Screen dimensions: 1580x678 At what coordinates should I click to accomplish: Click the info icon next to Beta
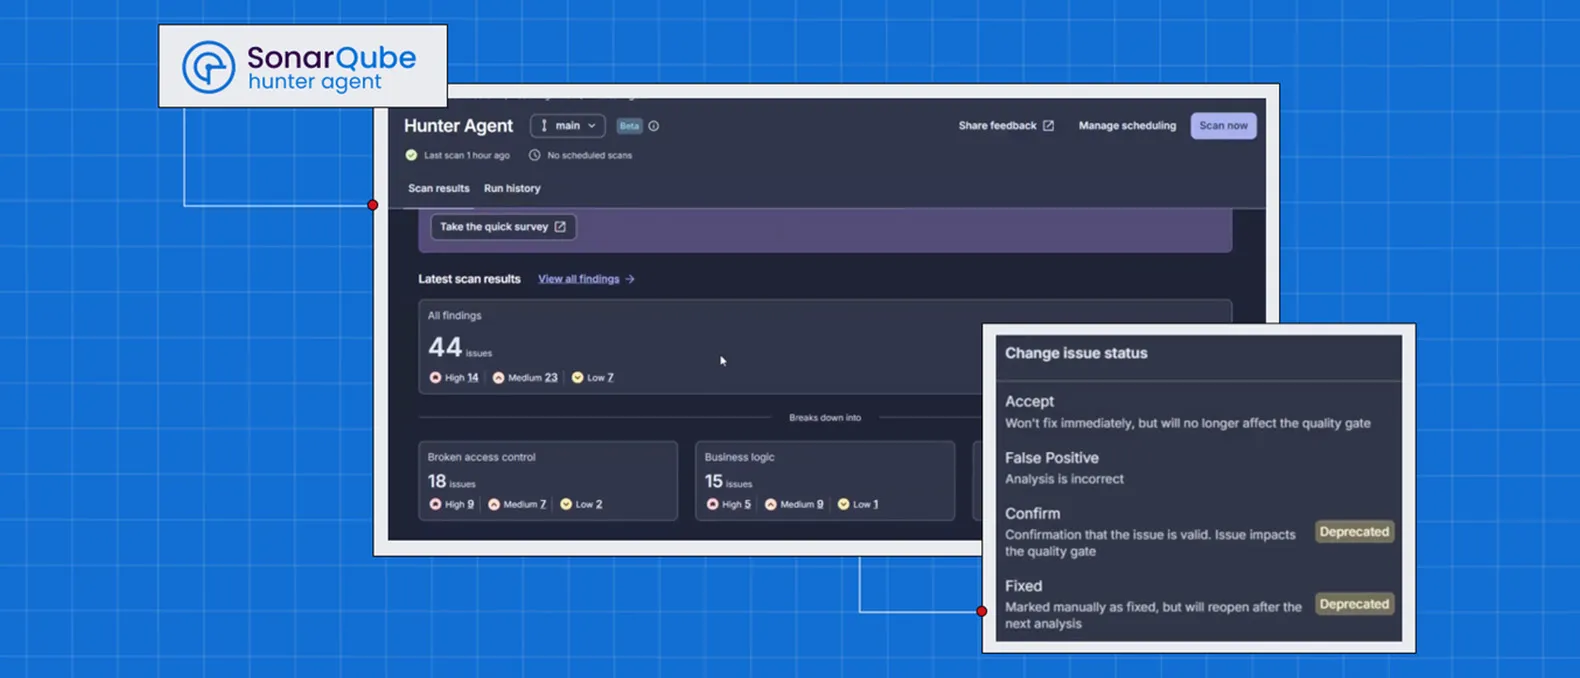[654, 126]
